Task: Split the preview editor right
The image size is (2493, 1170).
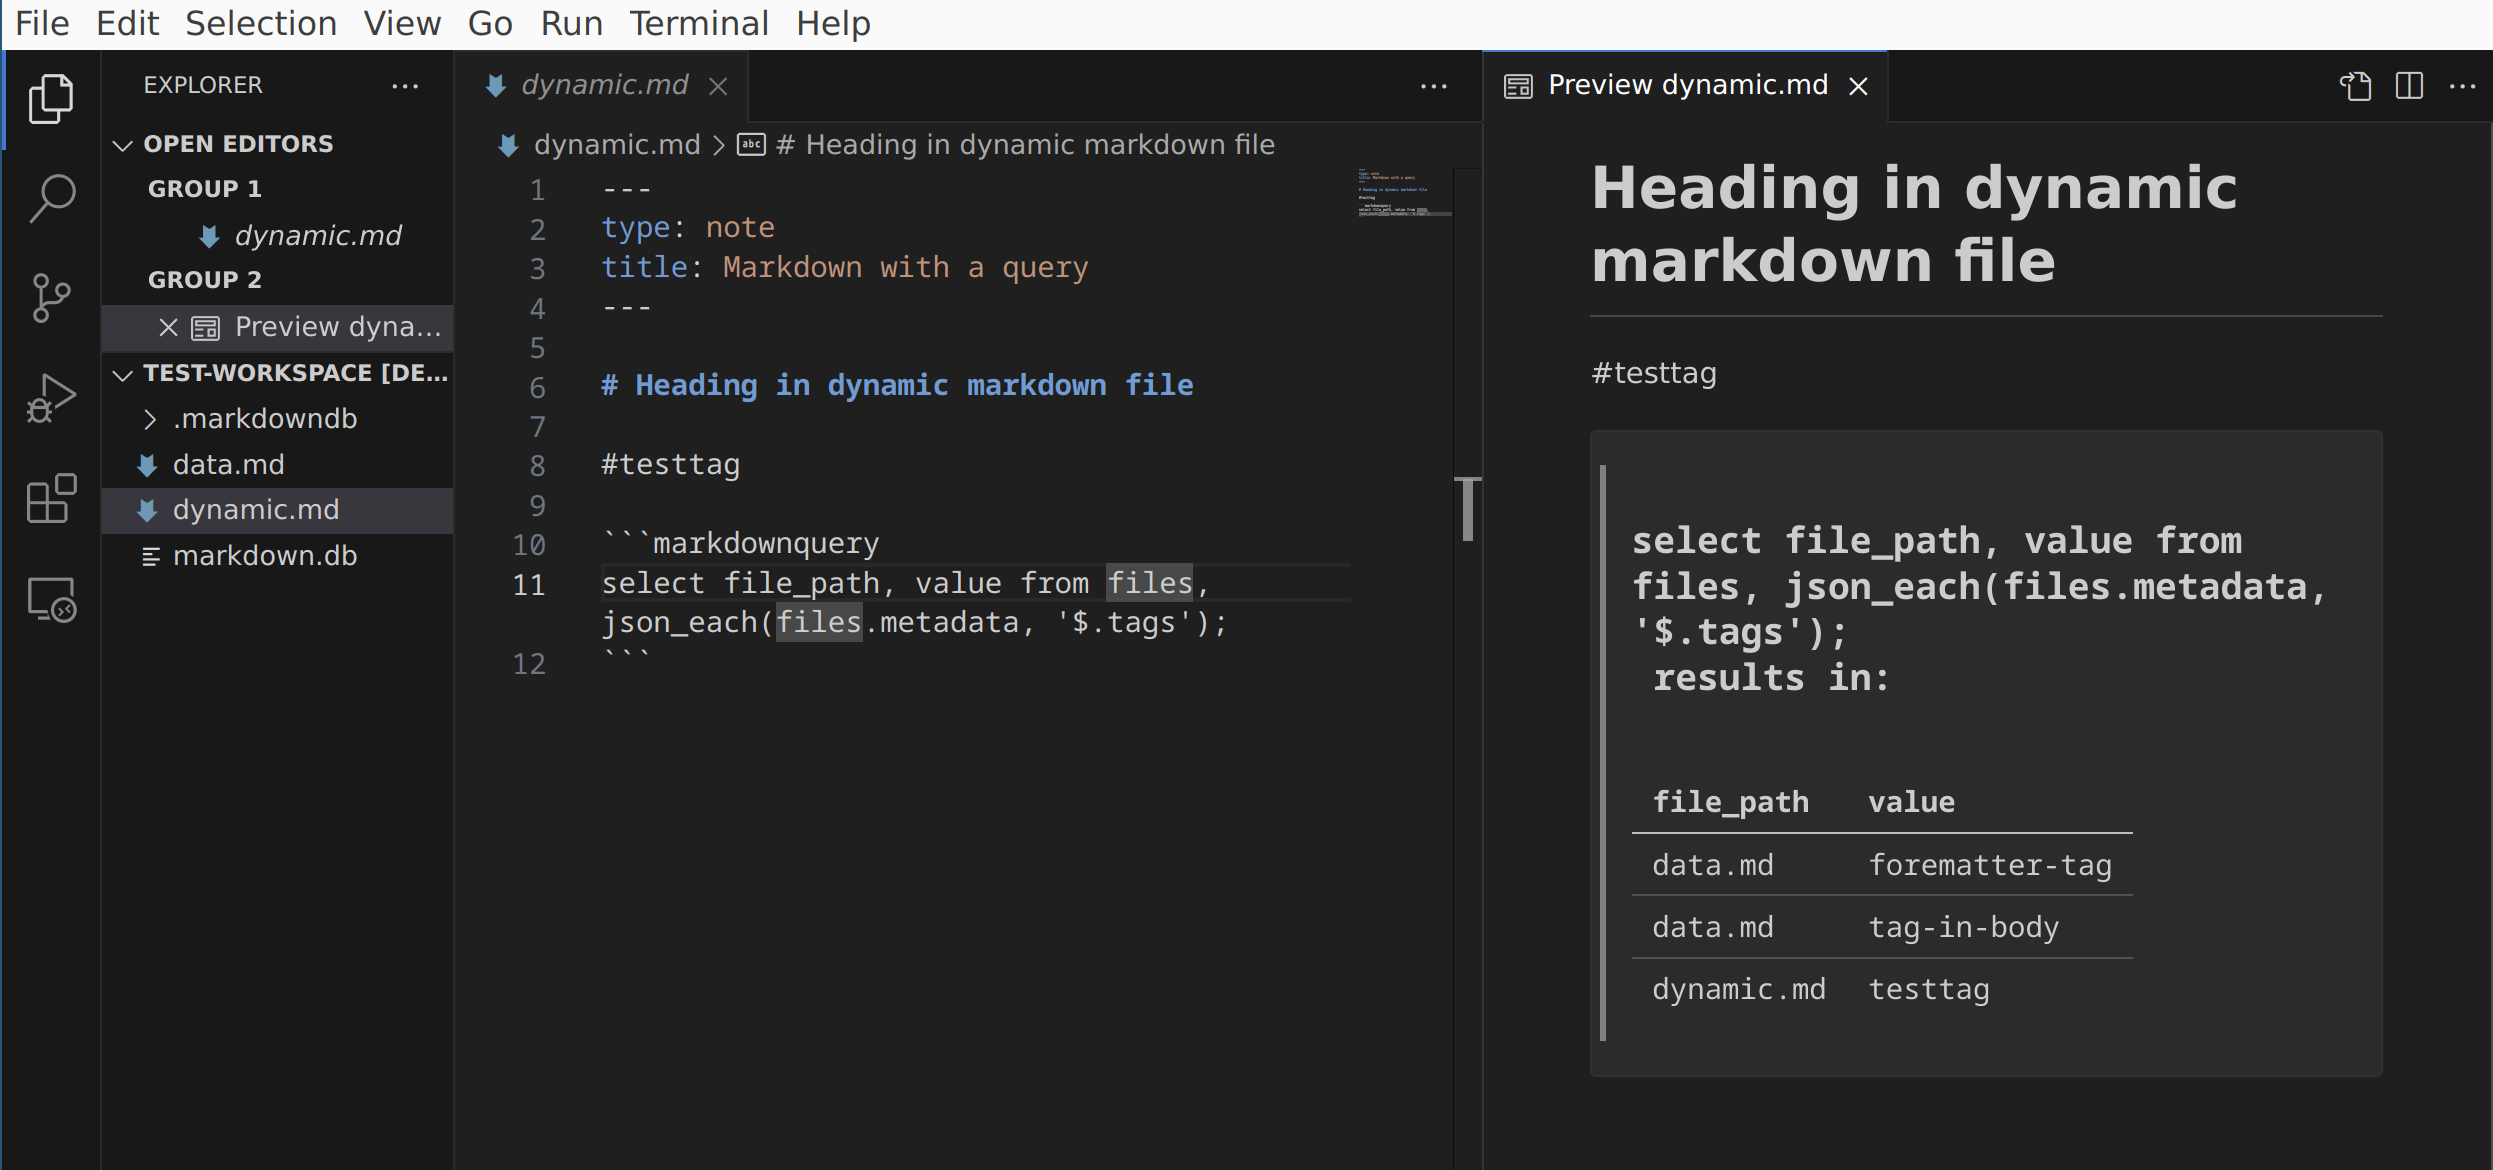Action: coord(2409,86)
